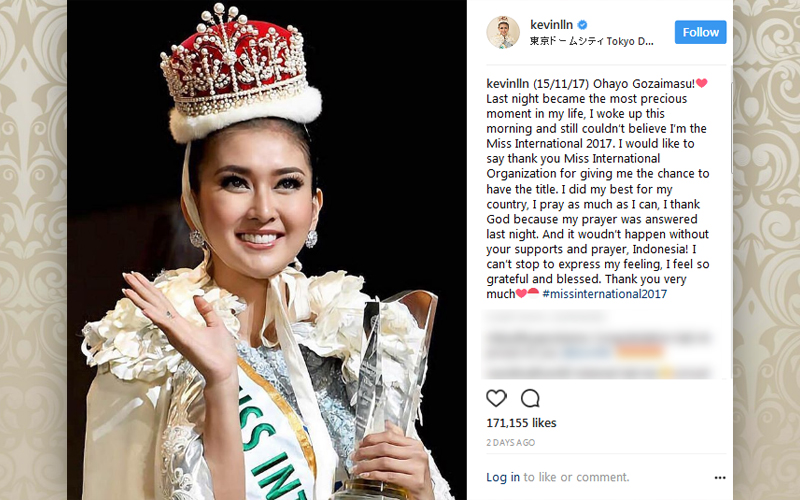The width and height of the screenshot is (800, 500).
Task: Click Log in link to comment
Action: coord(503,477)
